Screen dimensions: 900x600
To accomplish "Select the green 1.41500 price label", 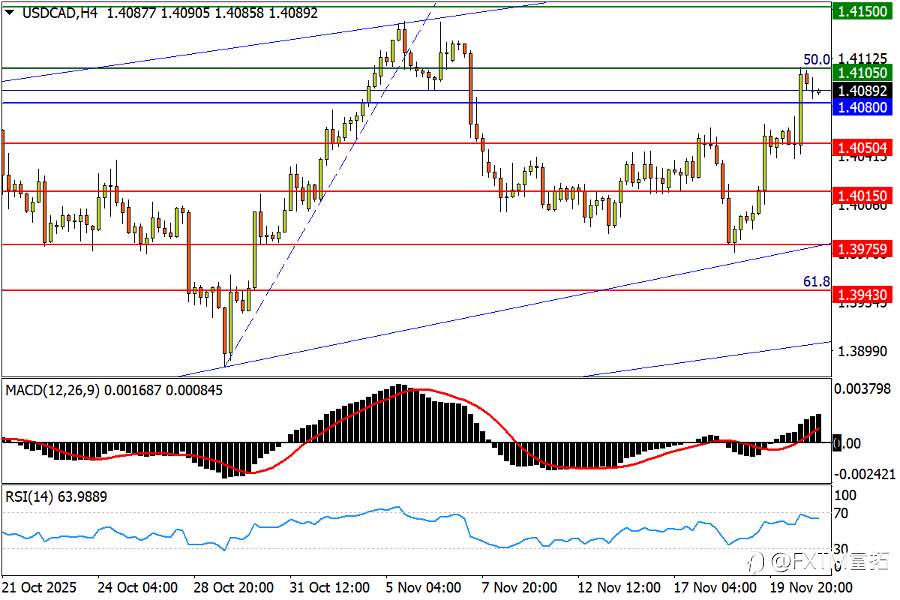I will [862, 11].
